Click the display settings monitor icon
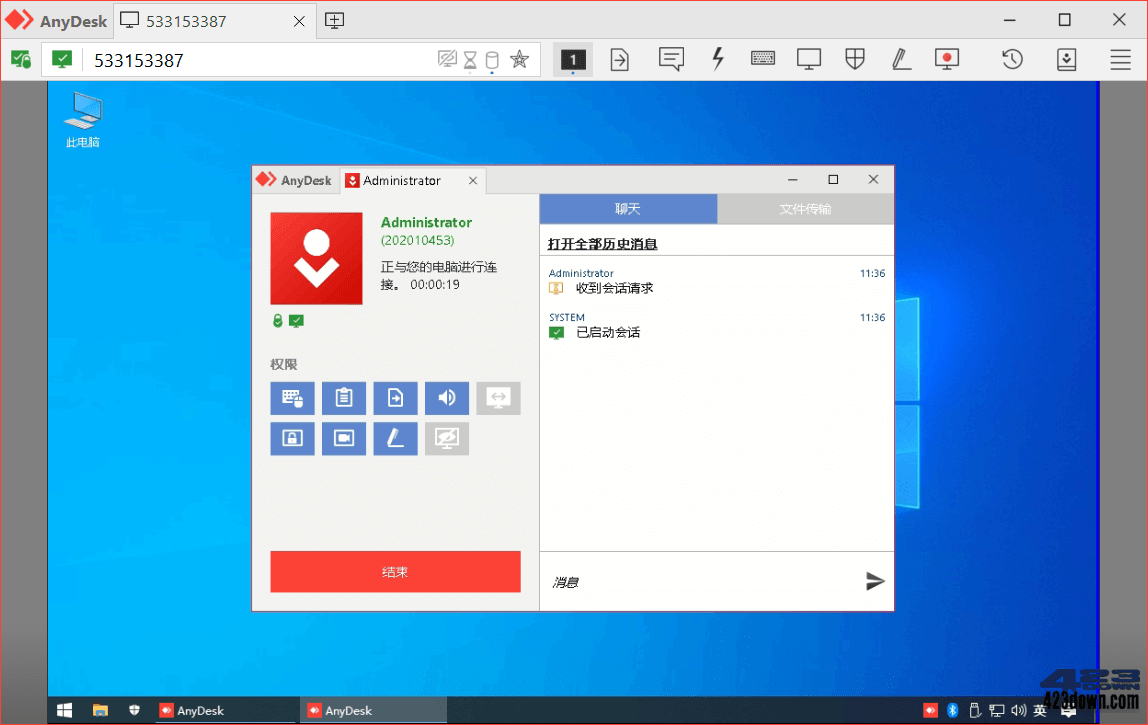The height and width of the screenshot is (725, 1148). 808,59
